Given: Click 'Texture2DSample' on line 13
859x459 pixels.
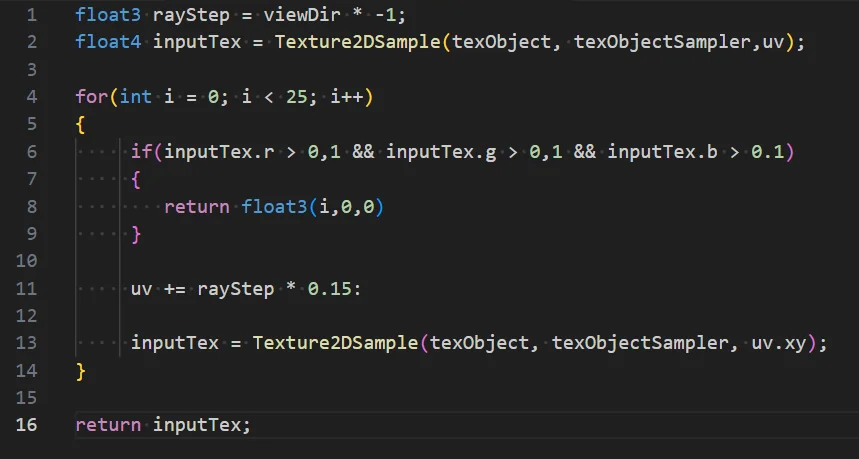Looking at the screenshot, I should click(335, 343).
